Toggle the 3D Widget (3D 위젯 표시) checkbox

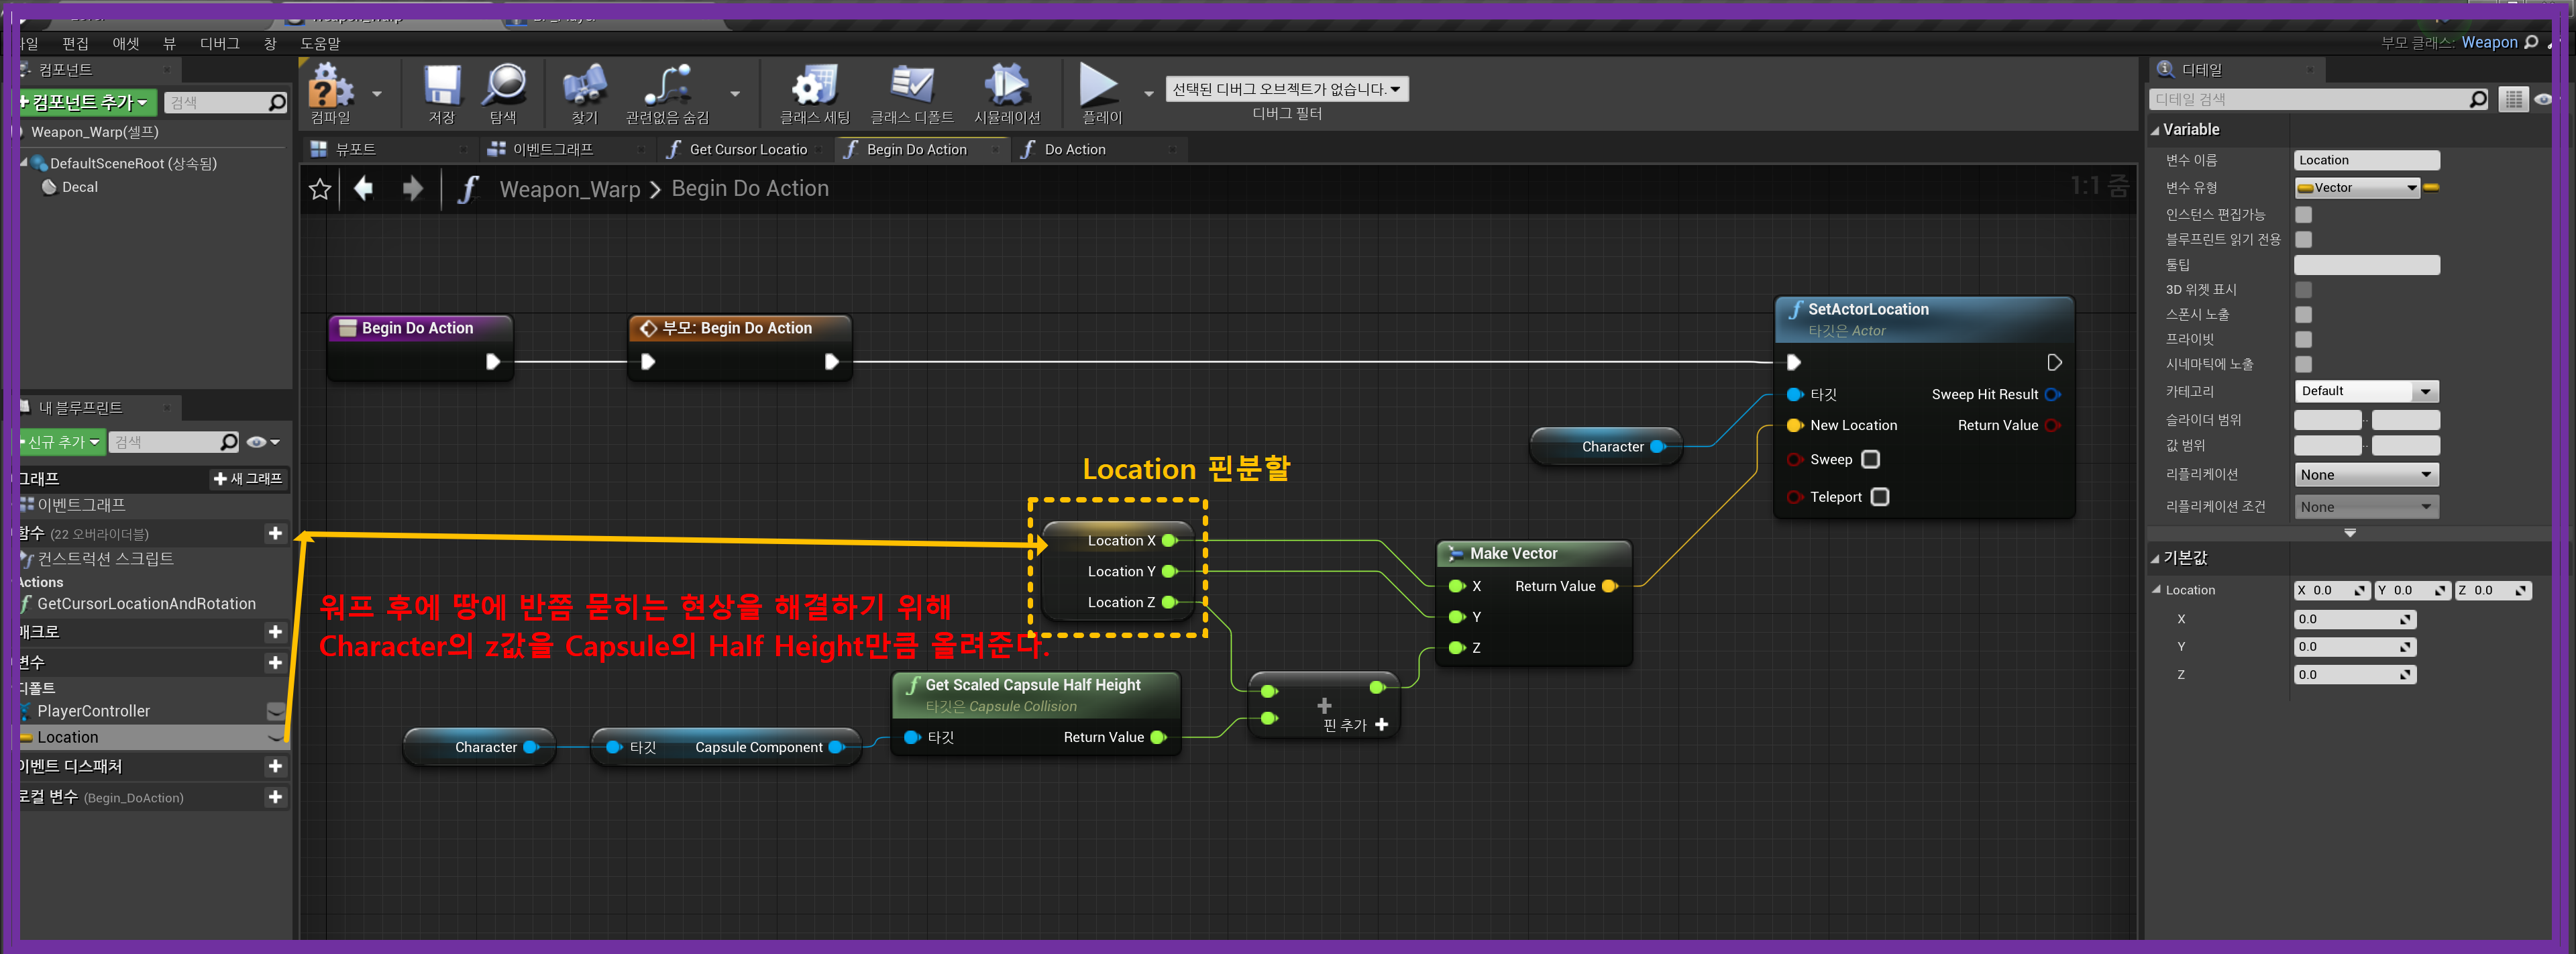(2303, 290)
